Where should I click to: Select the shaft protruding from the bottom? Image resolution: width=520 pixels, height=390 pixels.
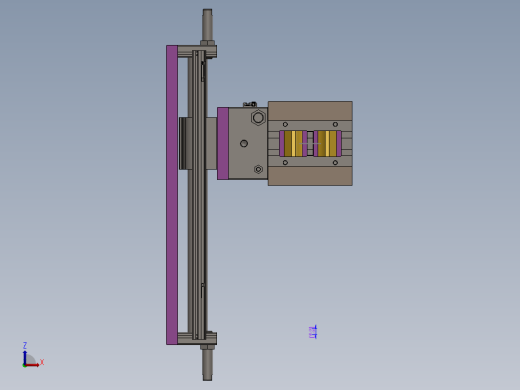point(207,364)
